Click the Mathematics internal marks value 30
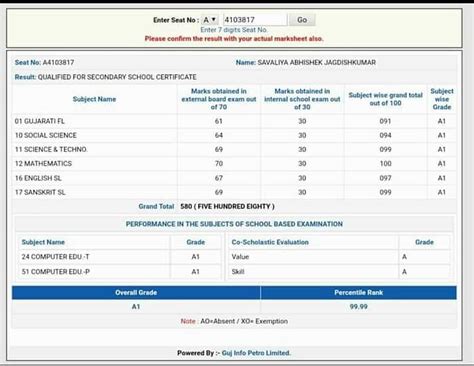The width and height of the screenshot is (474, 366). coord(302,164)
